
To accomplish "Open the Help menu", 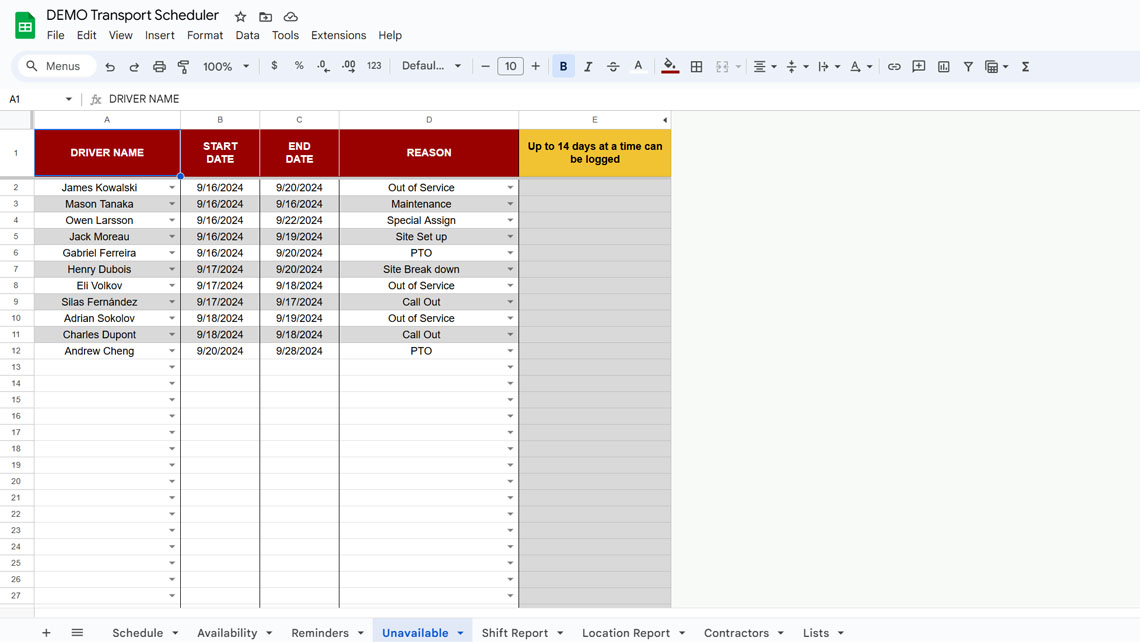I will pyautogui.click(x=390, y=35).
